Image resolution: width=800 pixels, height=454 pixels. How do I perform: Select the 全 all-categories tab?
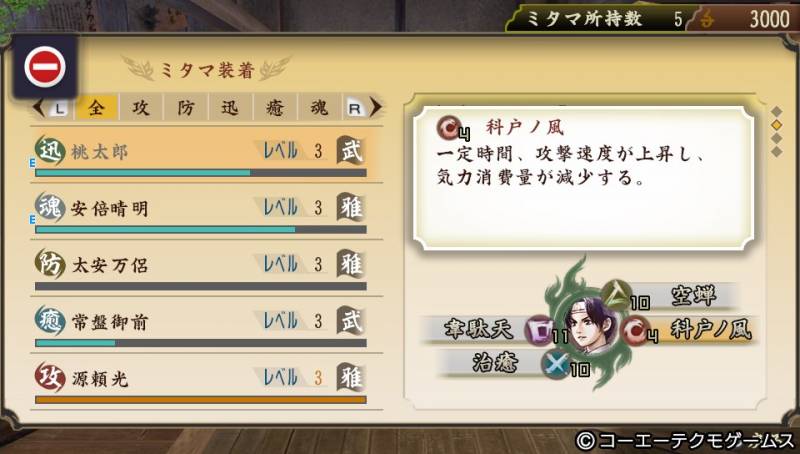click(x=96, y=107)
